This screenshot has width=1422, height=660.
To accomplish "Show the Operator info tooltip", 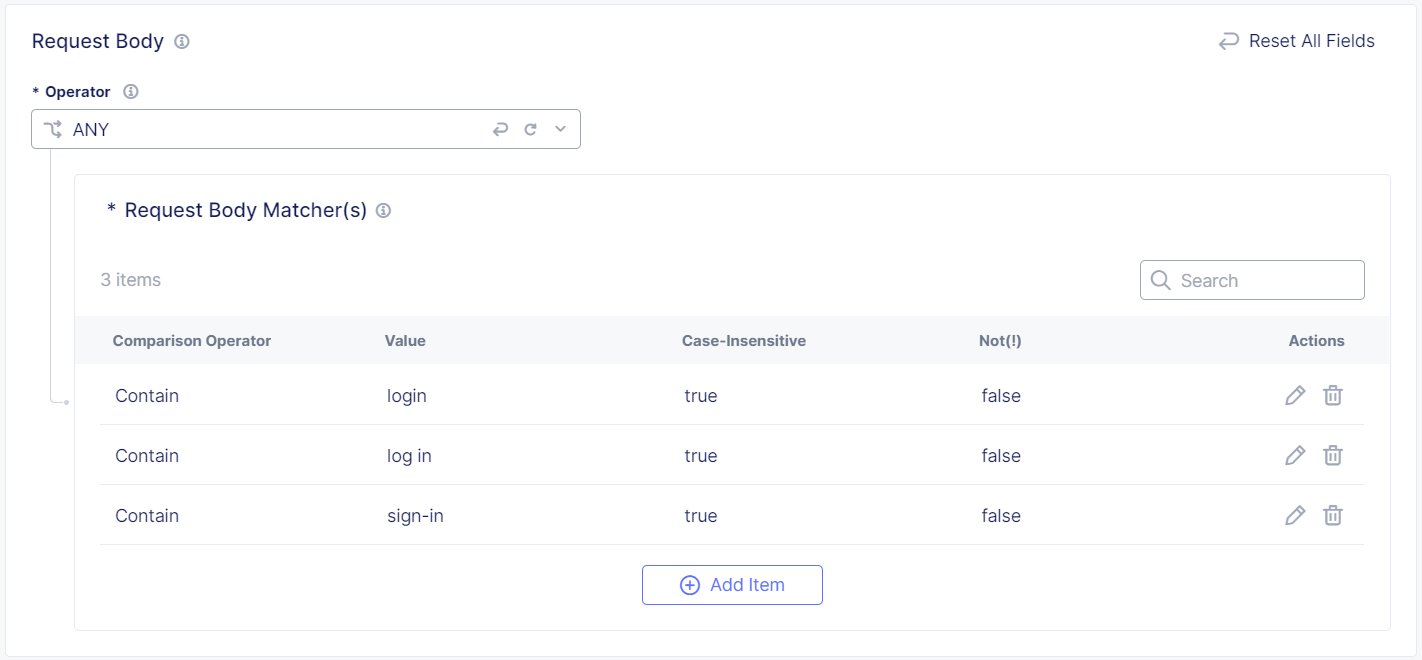I will (130, 91).
